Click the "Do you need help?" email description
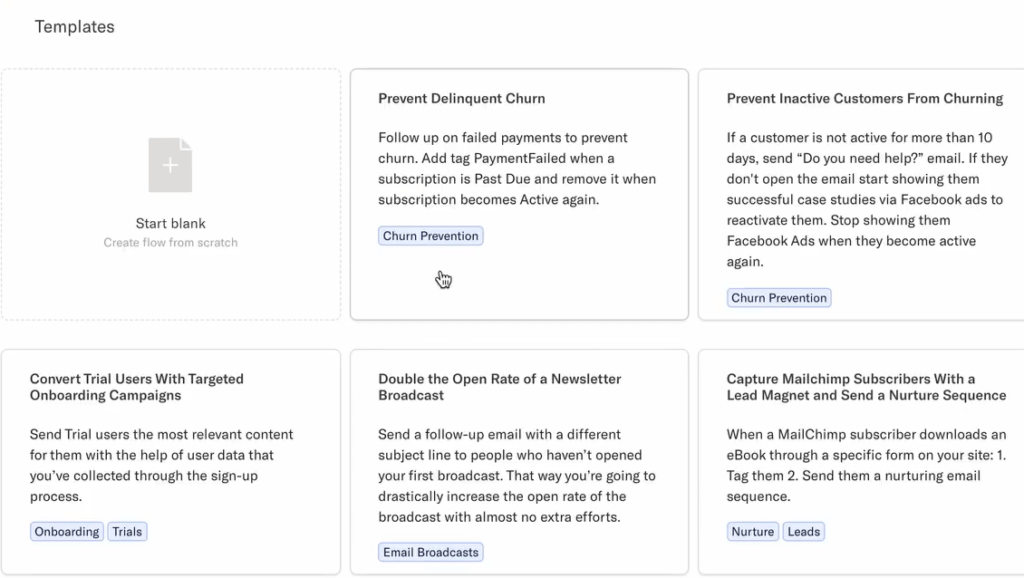 [867, 200]
